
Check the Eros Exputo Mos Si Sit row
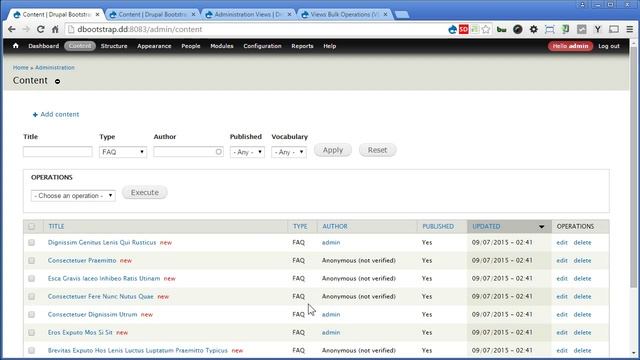pyautogui.click(x=31, y=332)
